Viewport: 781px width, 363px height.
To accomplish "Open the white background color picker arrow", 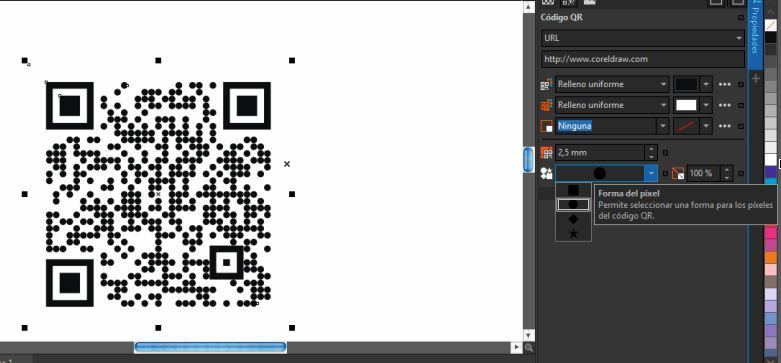I will coord(706,105).
